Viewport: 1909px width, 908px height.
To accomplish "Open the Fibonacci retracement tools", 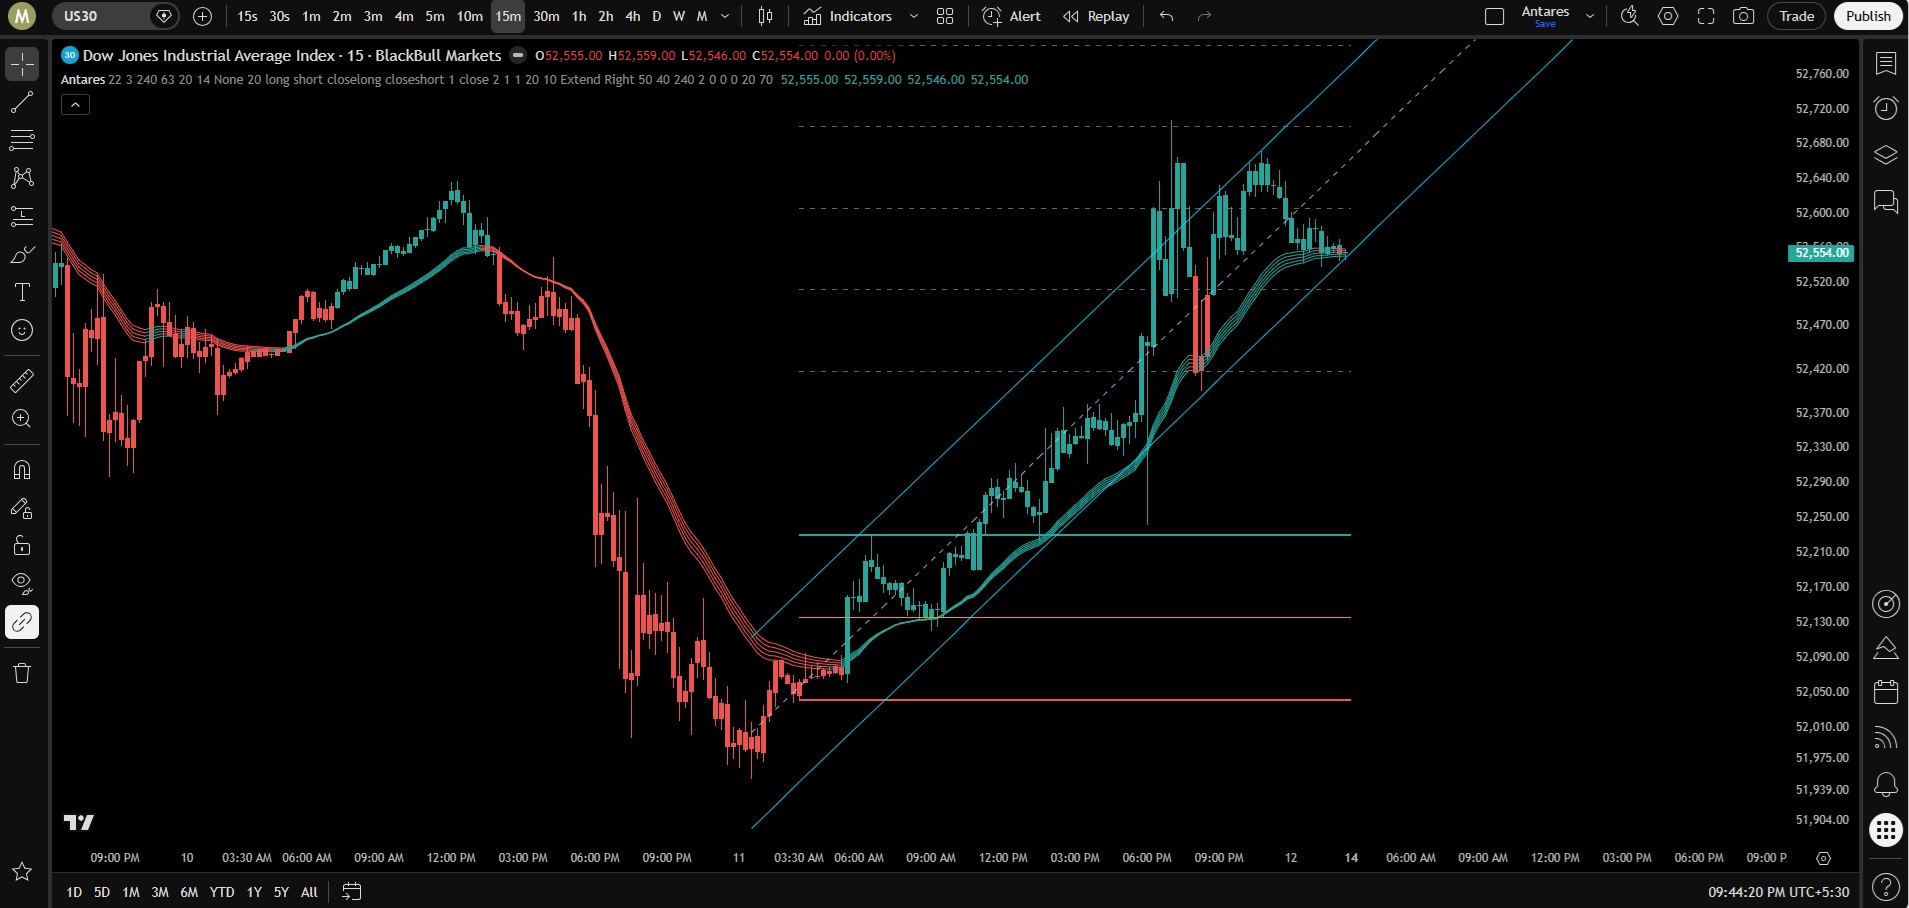I will tap(22, 140).
